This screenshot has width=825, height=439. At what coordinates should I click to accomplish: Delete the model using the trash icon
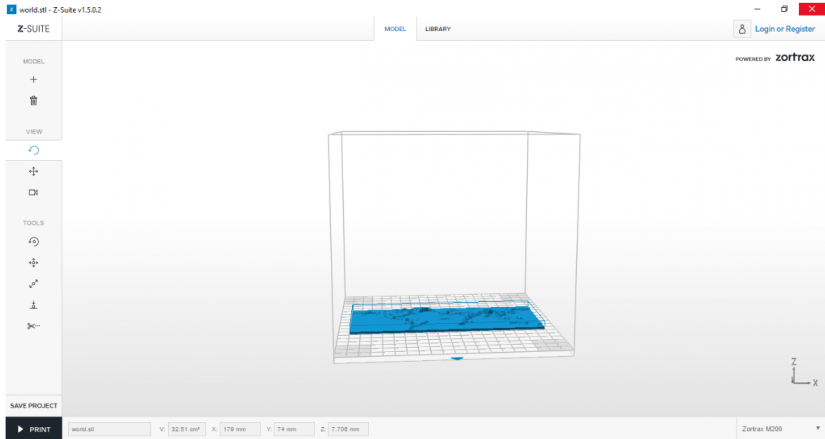33,101
